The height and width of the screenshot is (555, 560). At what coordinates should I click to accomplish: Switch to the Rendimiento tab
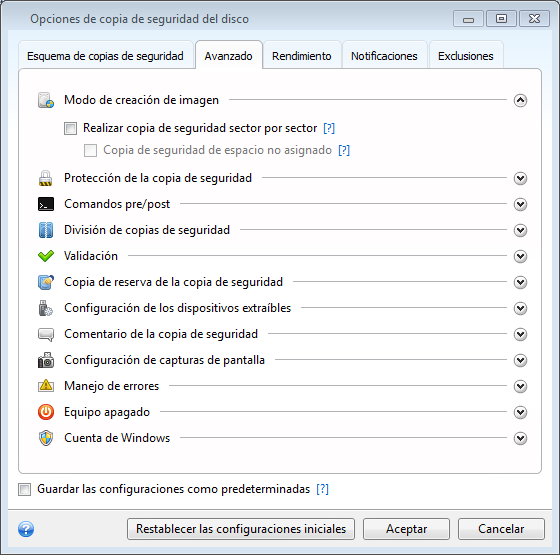click(302, 56)
